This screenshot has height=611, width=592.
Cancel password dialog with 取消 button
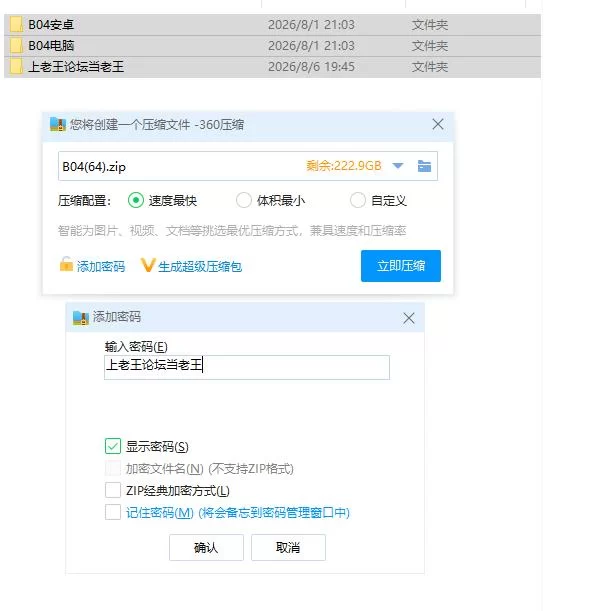pyautogui.click(x=288, y=547)
